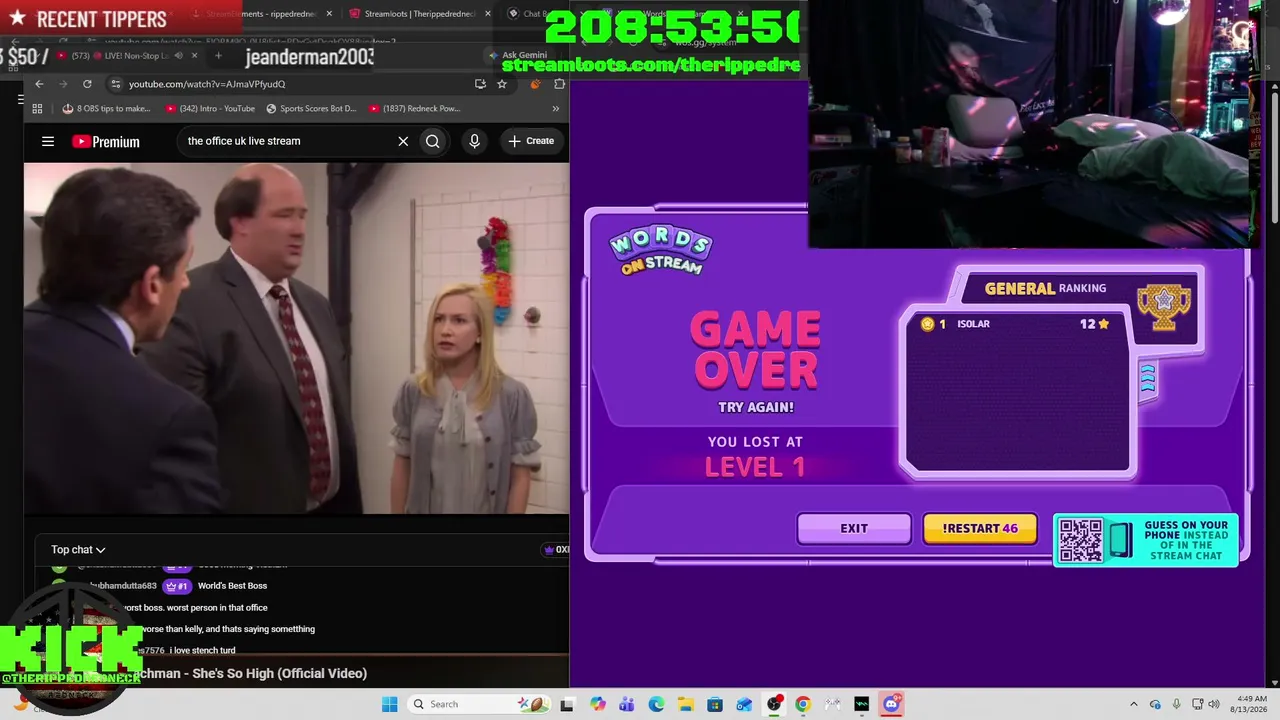The height and width of the screenshot is (720, 1280).
Task: Open '(1837) Redneck Pow...' bookmark
Action: pos(414,108)
